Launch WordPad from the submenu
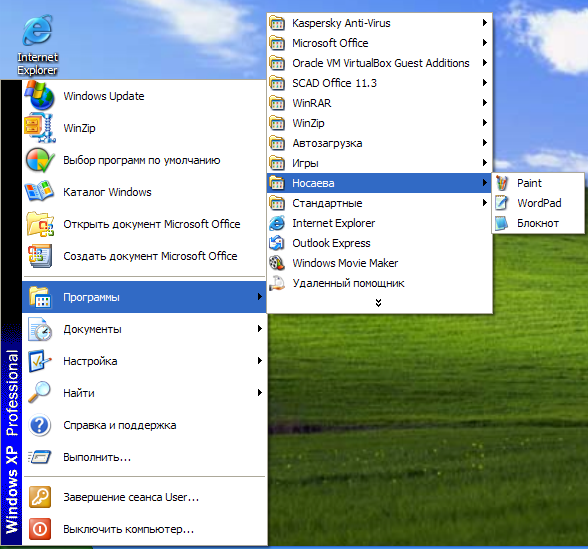Screen dimensions: 588x549 coord(538,203)
